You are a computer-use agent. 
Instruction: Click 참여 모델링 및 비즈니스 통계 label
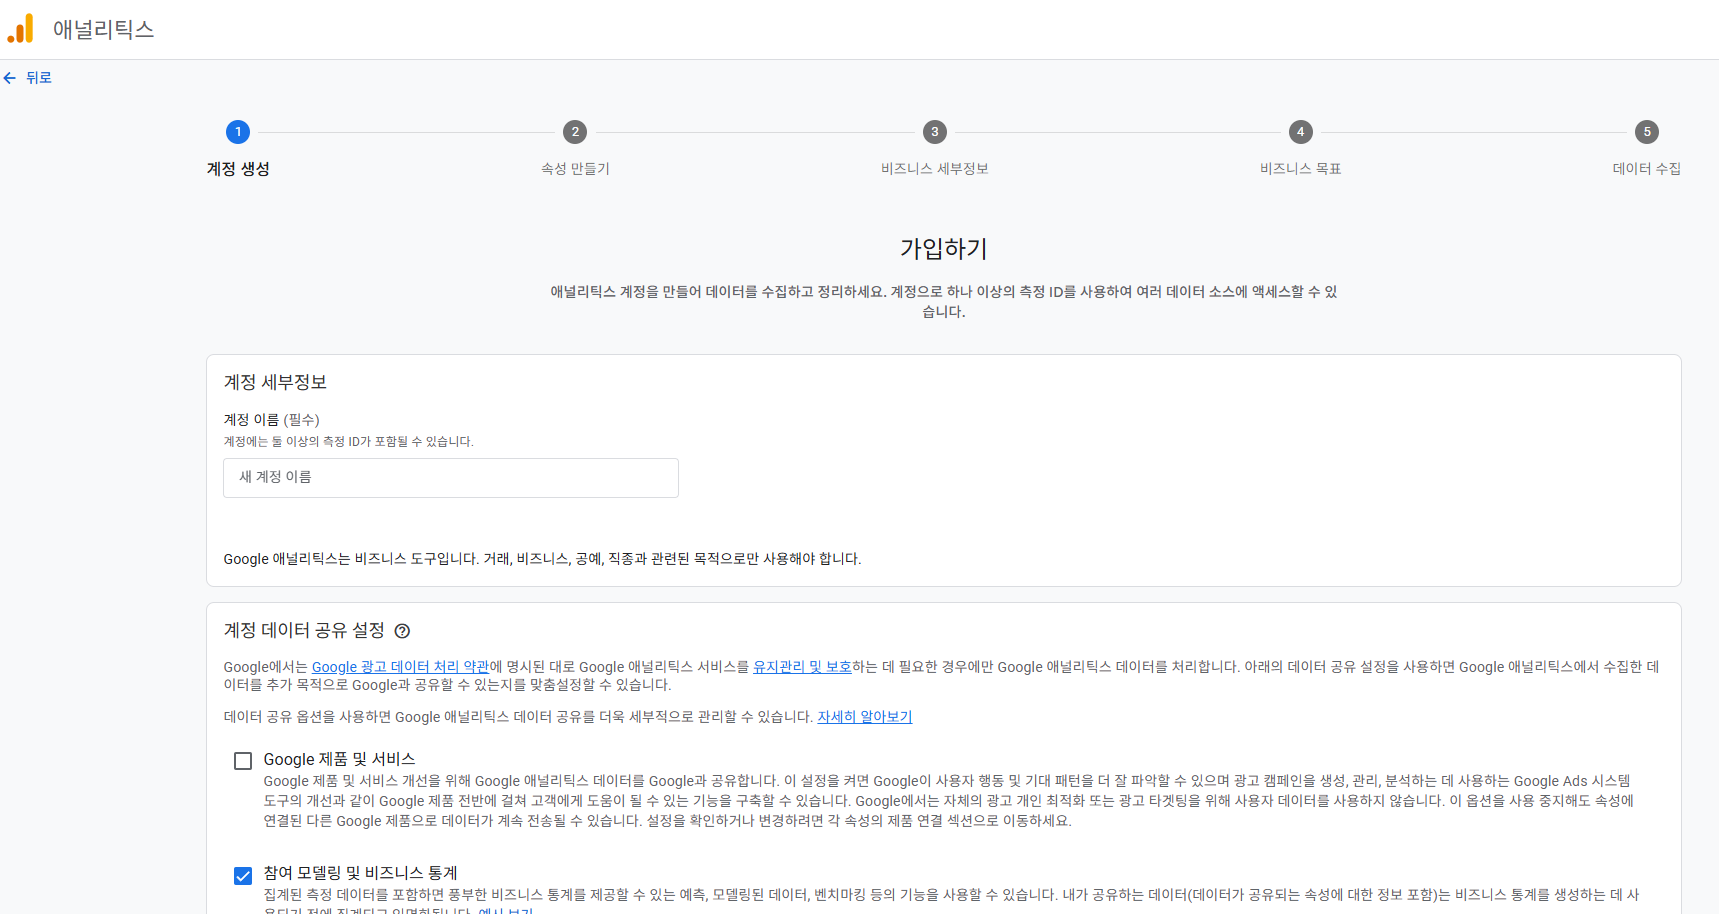(360, 873)
